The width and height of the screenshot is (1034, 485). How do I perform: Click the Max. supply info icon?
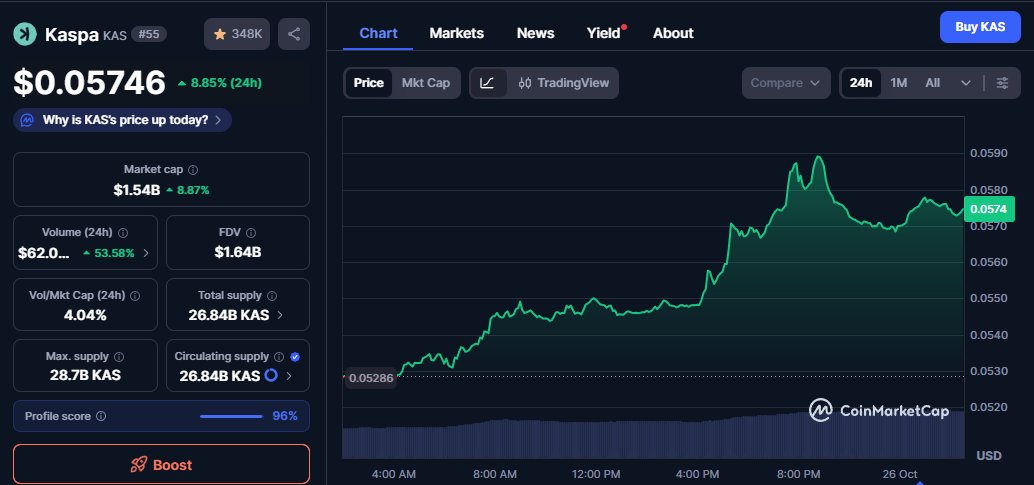(119, 356)
